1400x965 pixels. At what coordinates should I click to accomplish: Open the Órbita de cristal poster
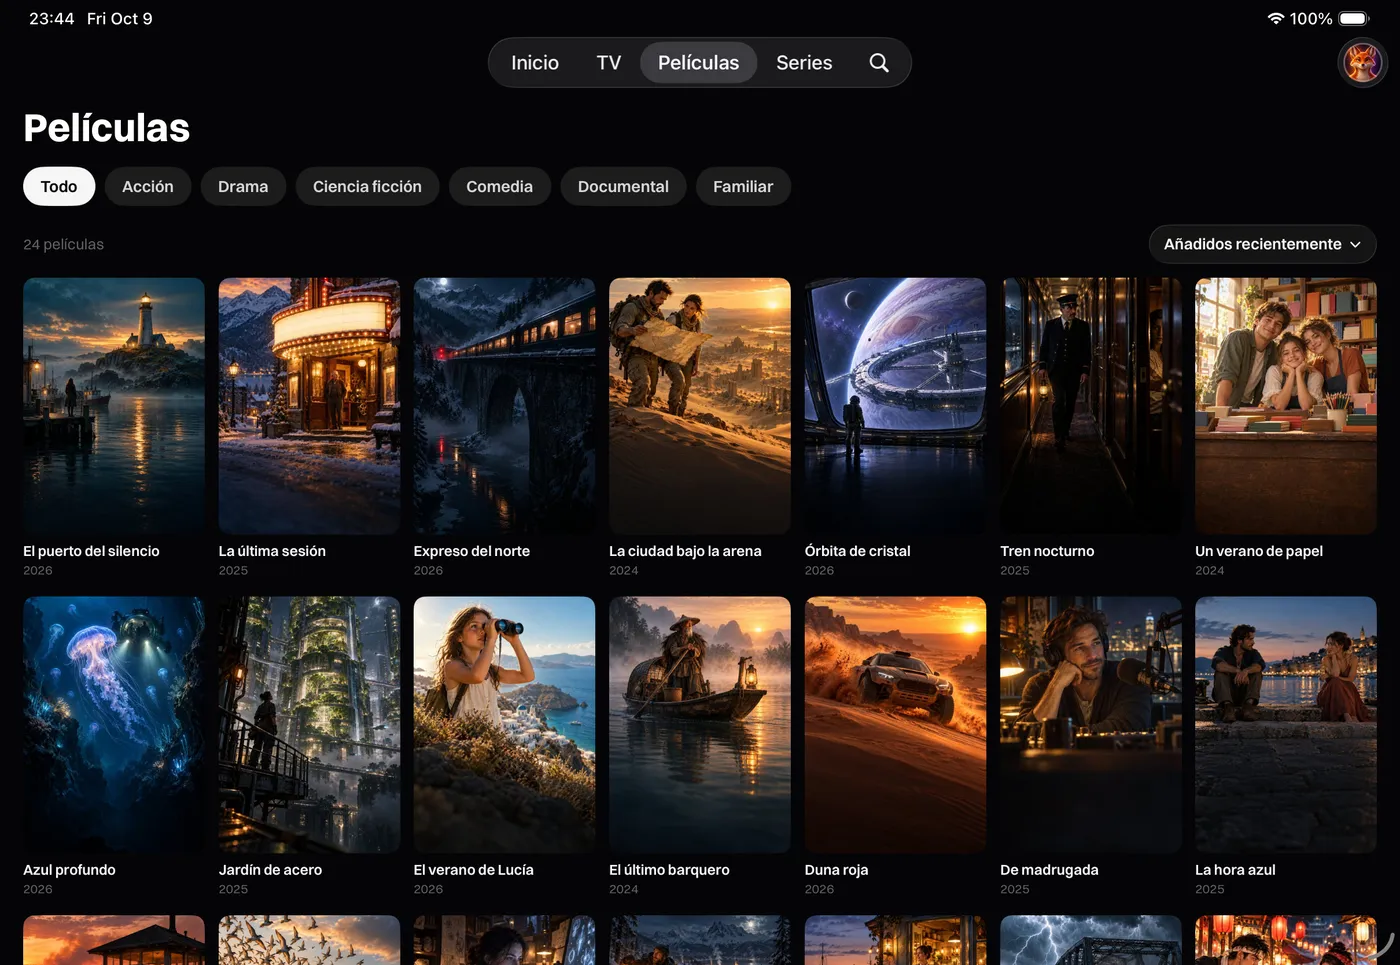coord(895,406)
